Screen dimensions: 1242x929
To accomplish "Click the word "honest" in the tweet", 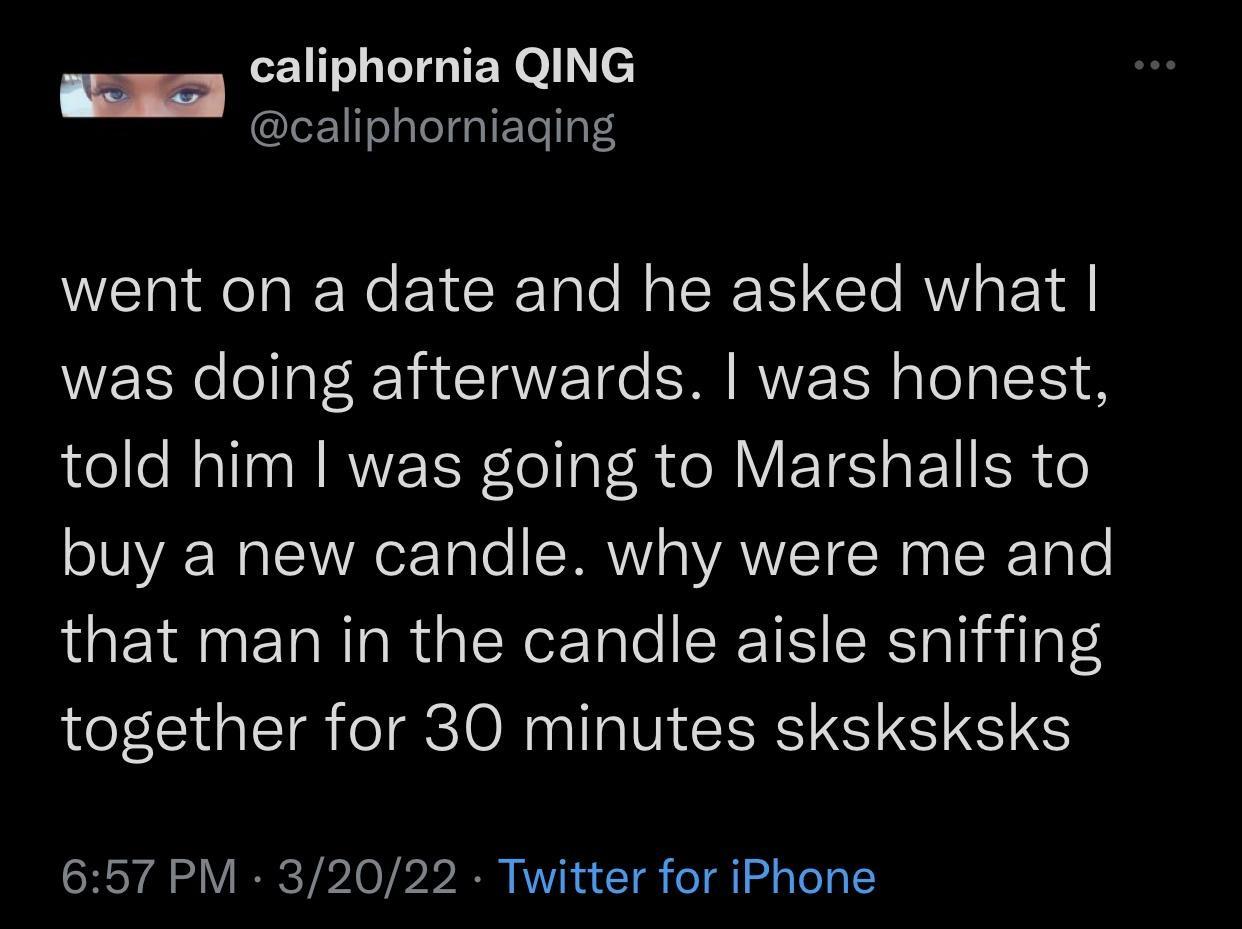I will [996, 378].
